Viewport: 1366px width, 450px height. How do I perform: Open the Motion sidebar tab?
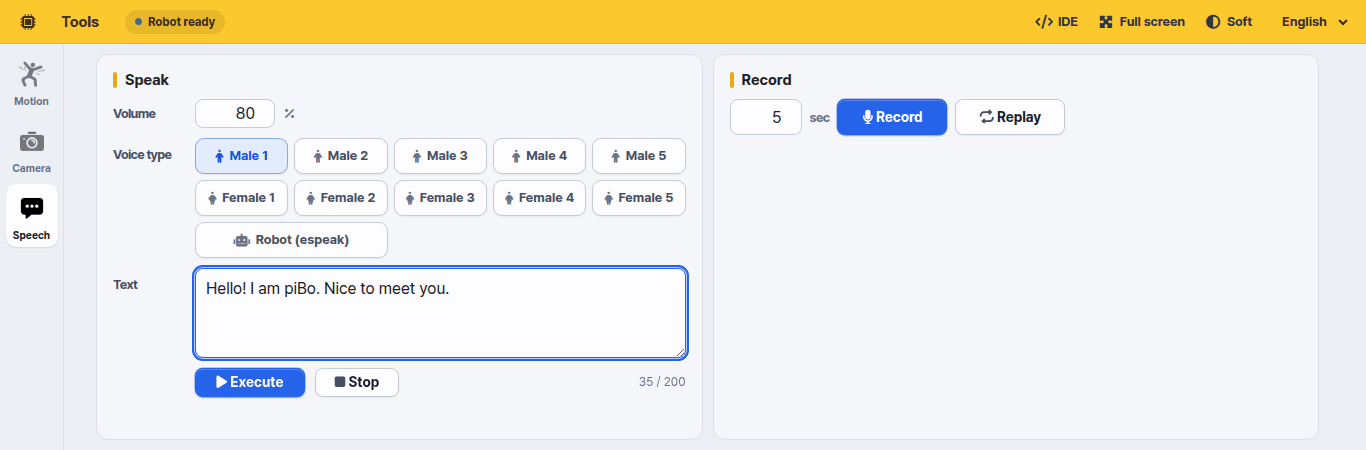point(32,84)
